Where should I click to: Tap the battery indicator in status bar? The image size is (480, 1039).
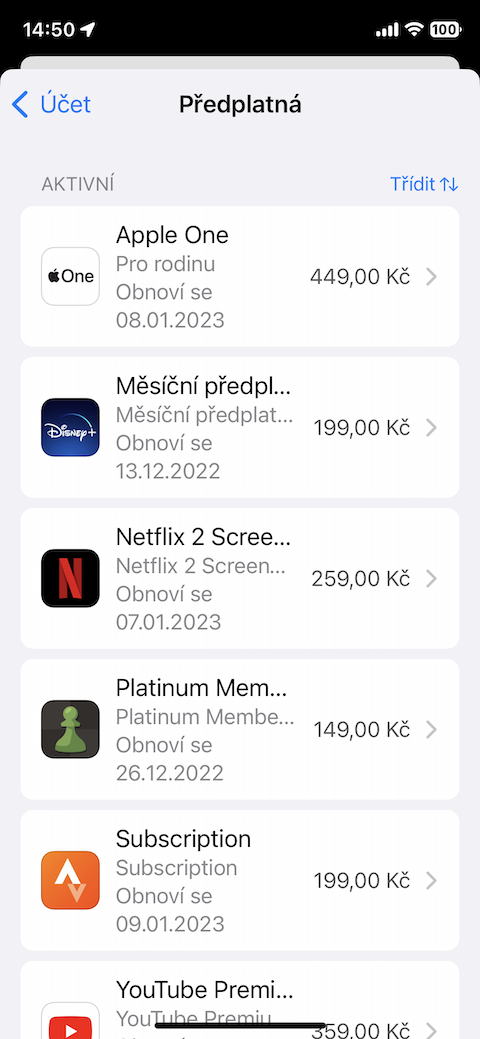pyautogui.click(x=446, y=29)
